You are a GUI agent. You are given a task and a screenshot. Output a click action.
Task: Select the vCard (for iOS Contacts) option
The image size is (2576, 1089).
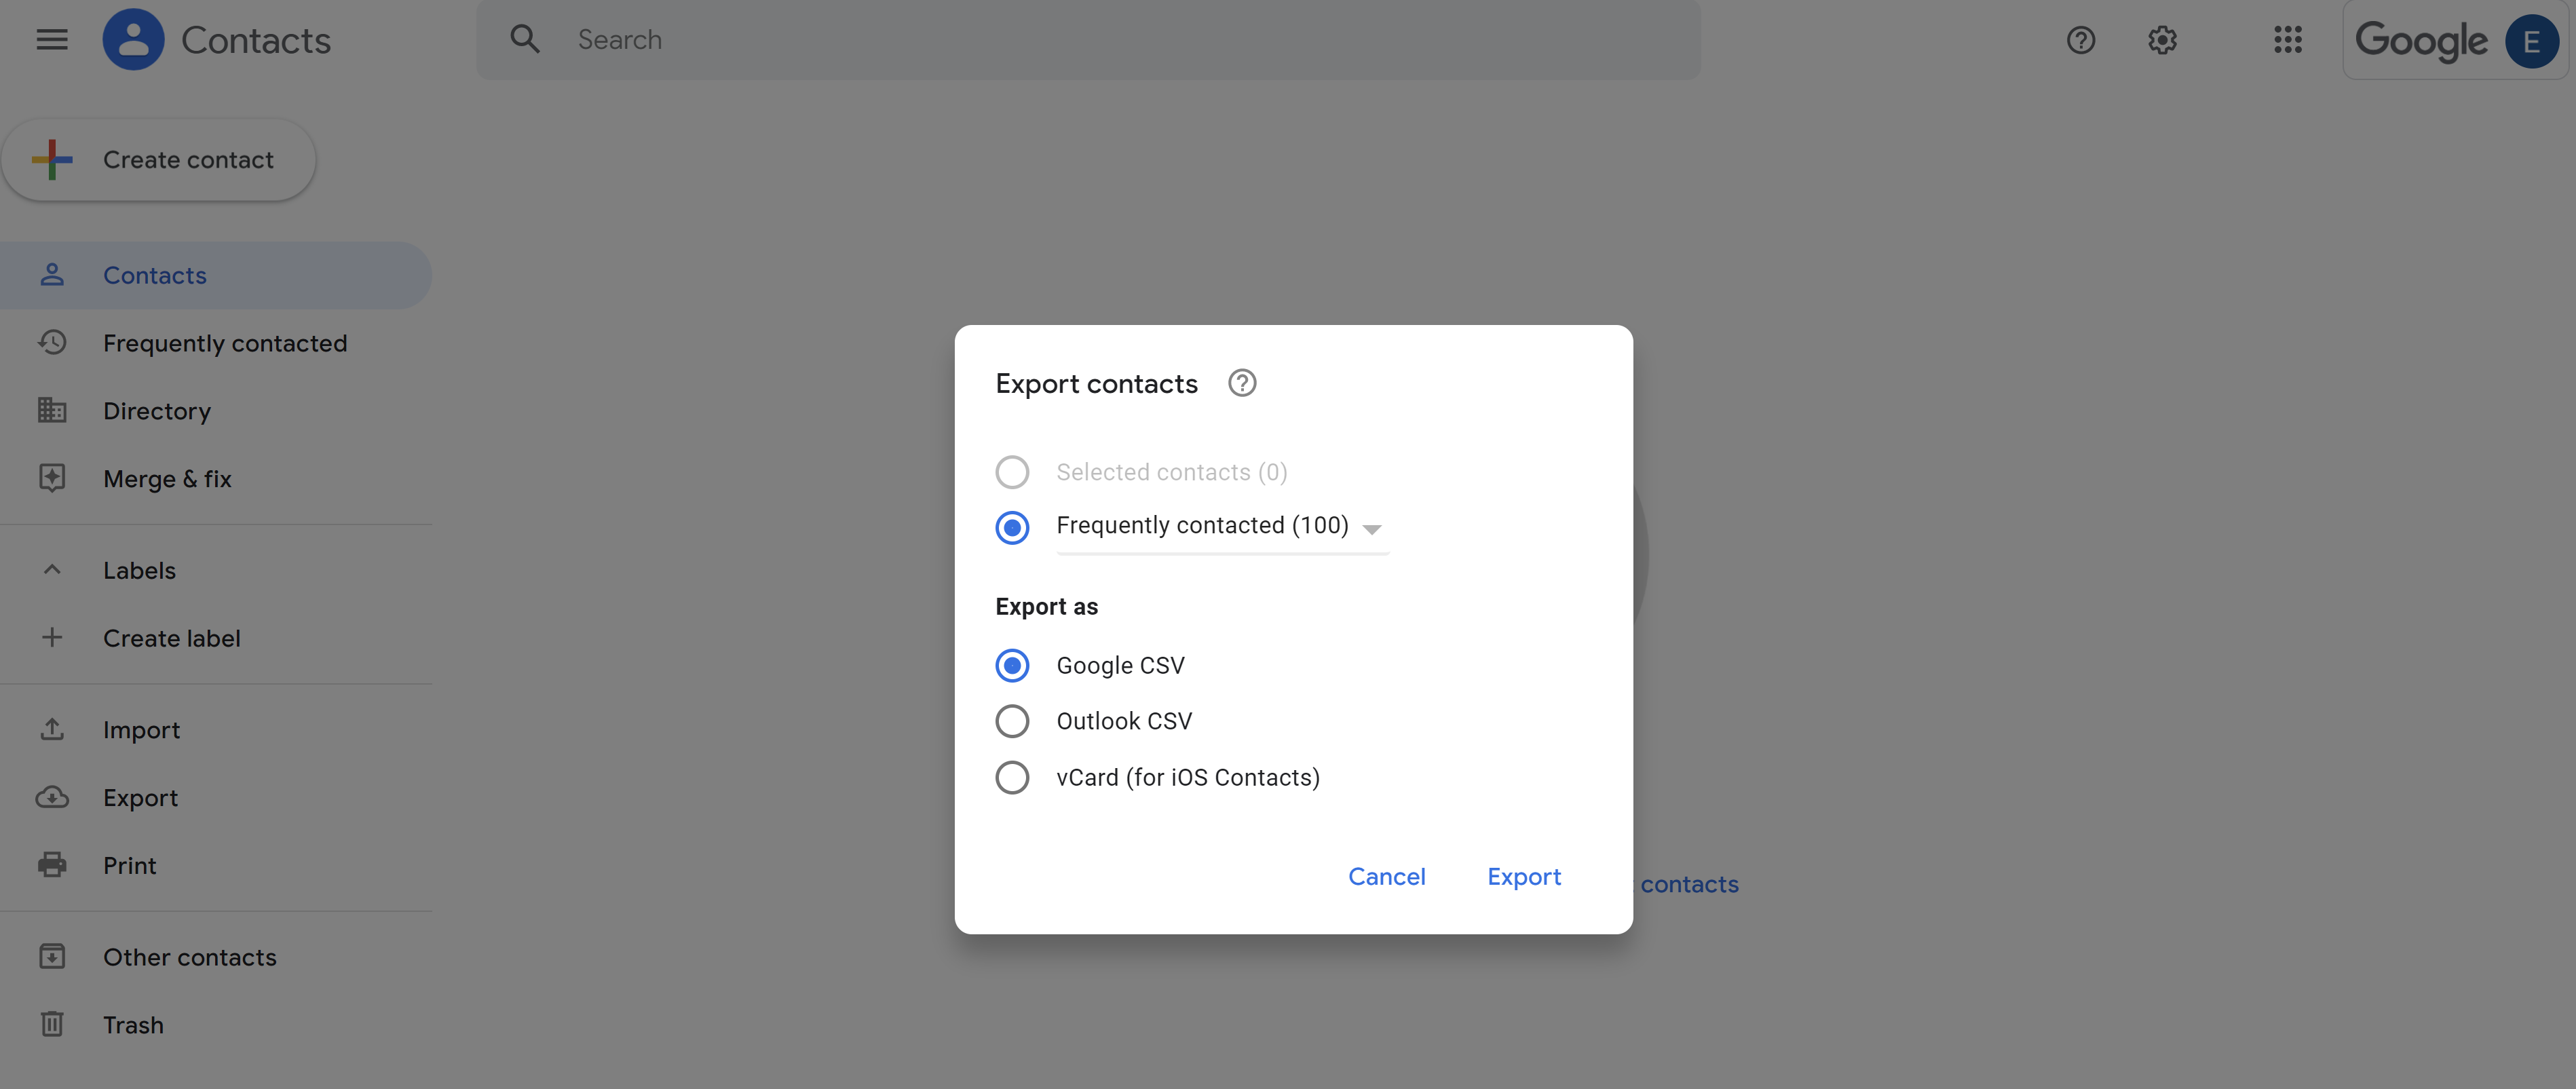click(1012, 778)
